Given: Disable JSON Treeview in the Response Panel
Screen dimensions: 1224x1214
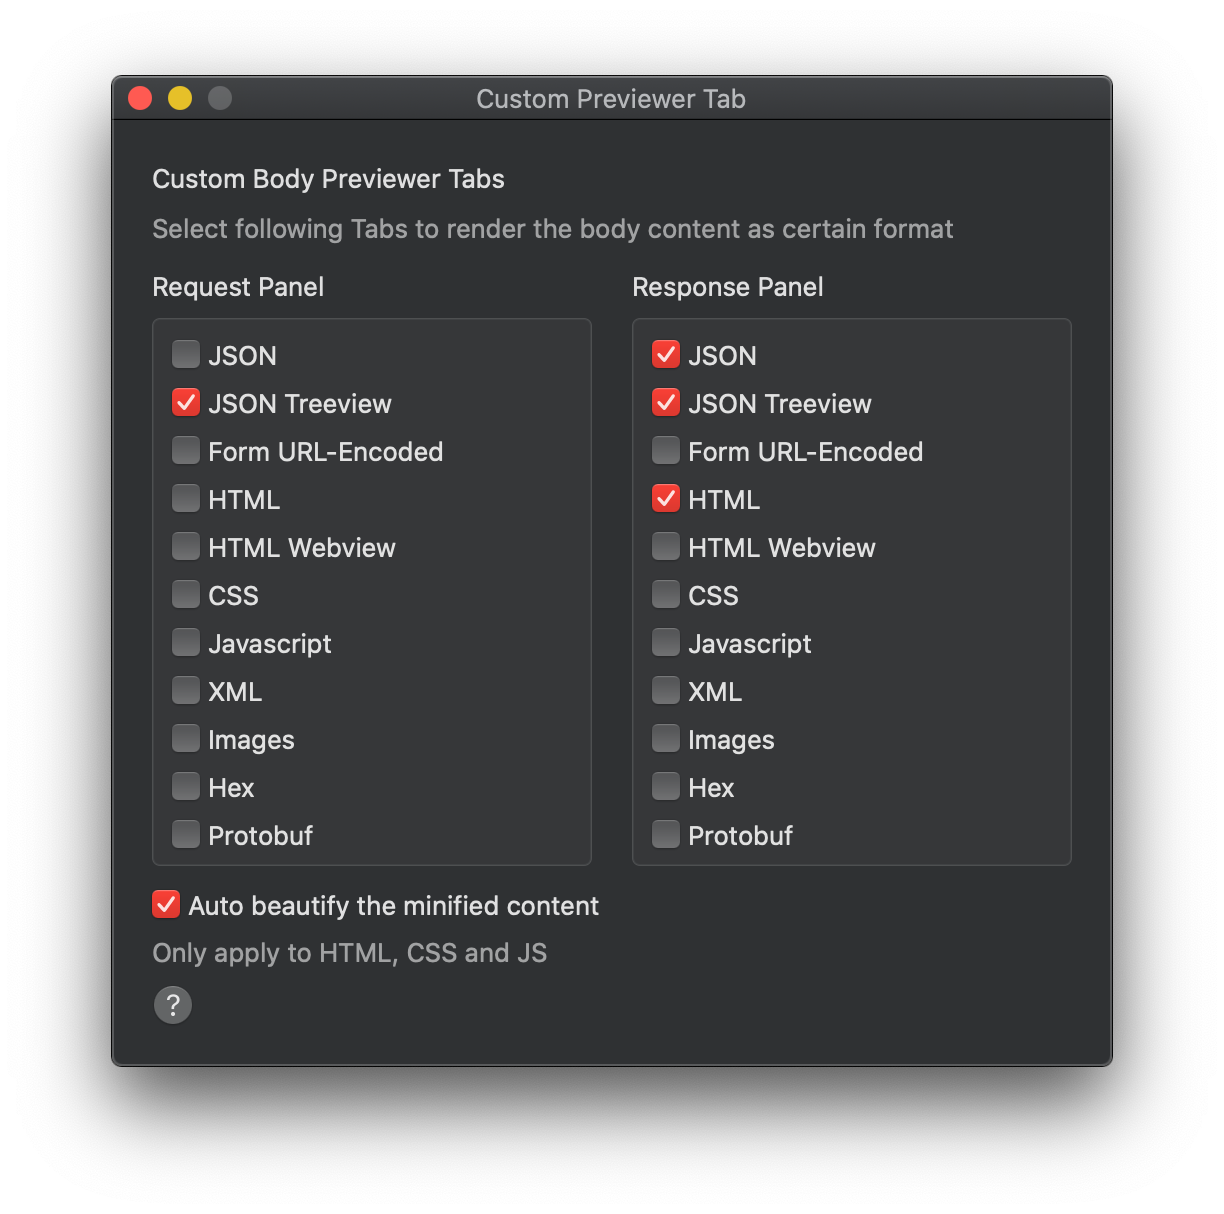Looking at the screenshot, I should tap(666, 402).
